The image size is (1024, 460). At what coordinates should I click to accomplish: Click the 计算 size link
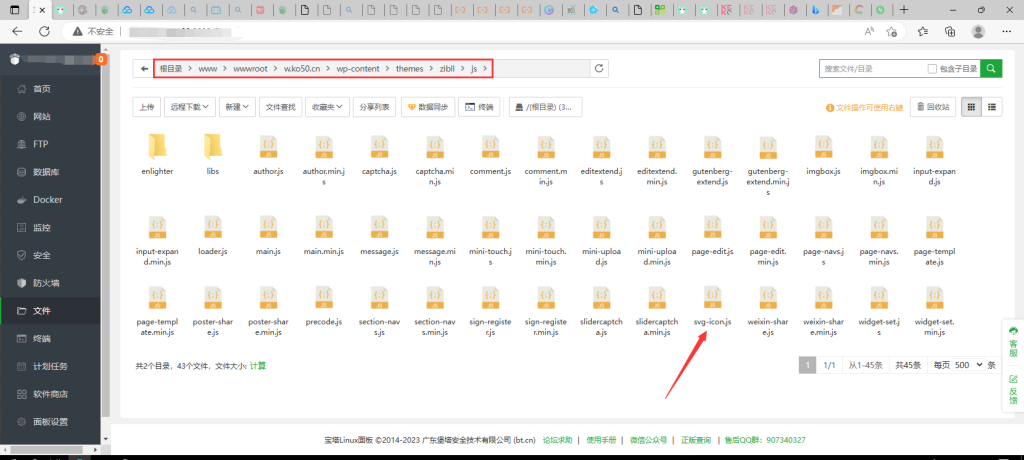tap(258, 366)
